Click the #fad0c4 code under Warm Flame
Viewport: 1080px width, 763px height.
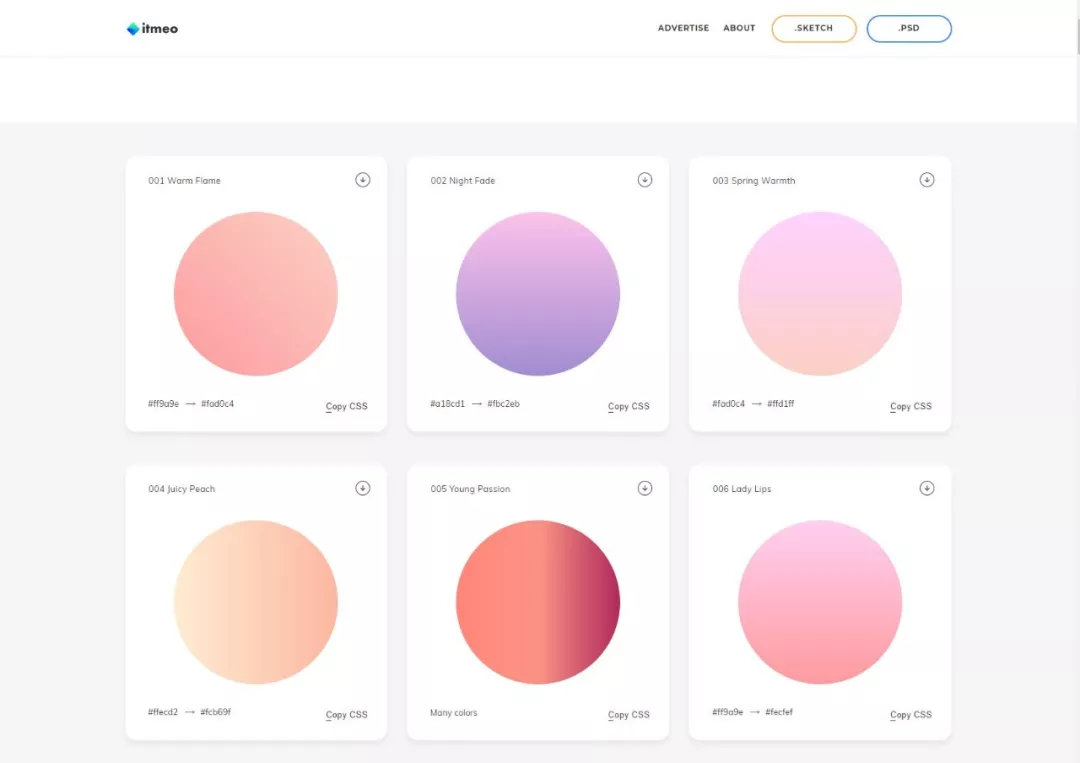218,404
